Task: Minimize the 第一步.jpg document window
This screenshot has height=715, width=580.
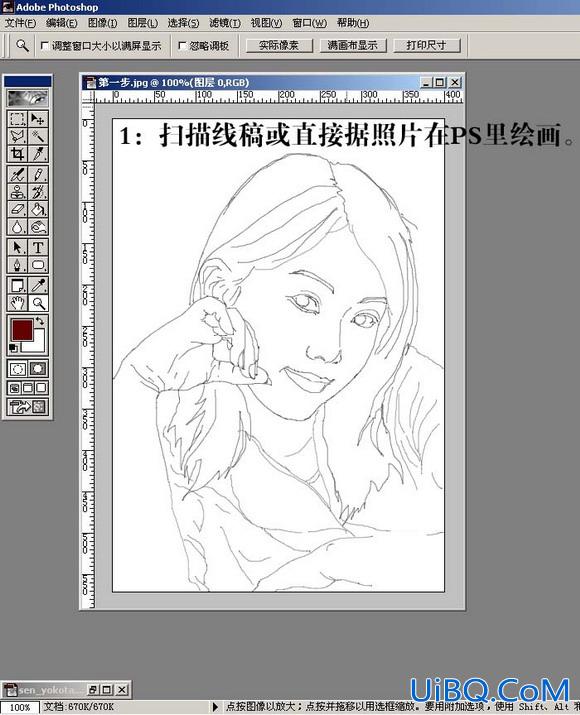Action: pos(425,83)
